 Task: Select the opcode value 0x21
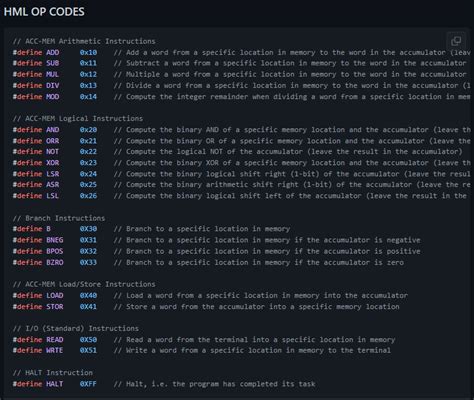coord(88,141)
